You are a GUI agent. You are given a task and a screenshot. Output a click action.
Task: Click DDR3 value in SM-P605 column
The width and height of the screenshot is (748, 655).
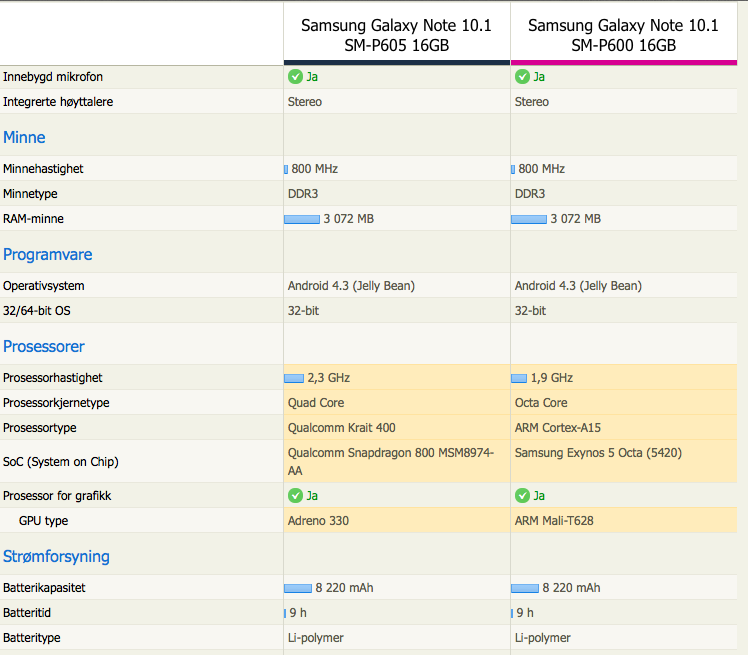pyautogui.click(x=303, y=194)
